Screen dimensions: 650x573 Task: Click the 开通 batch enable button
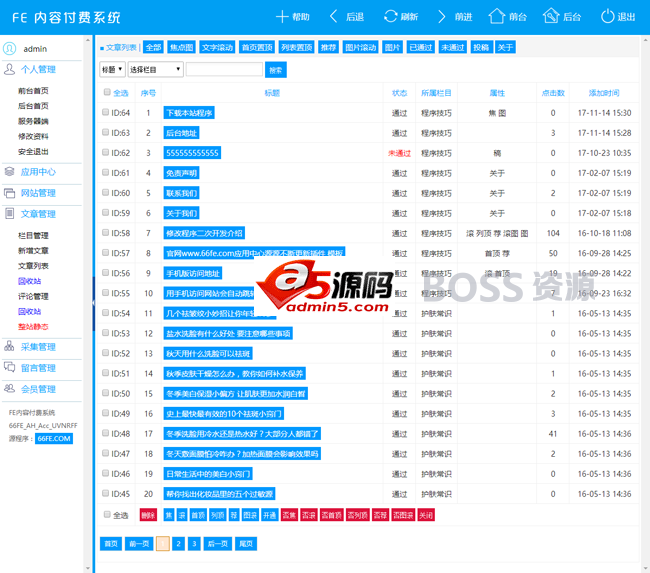pos(269,515)
